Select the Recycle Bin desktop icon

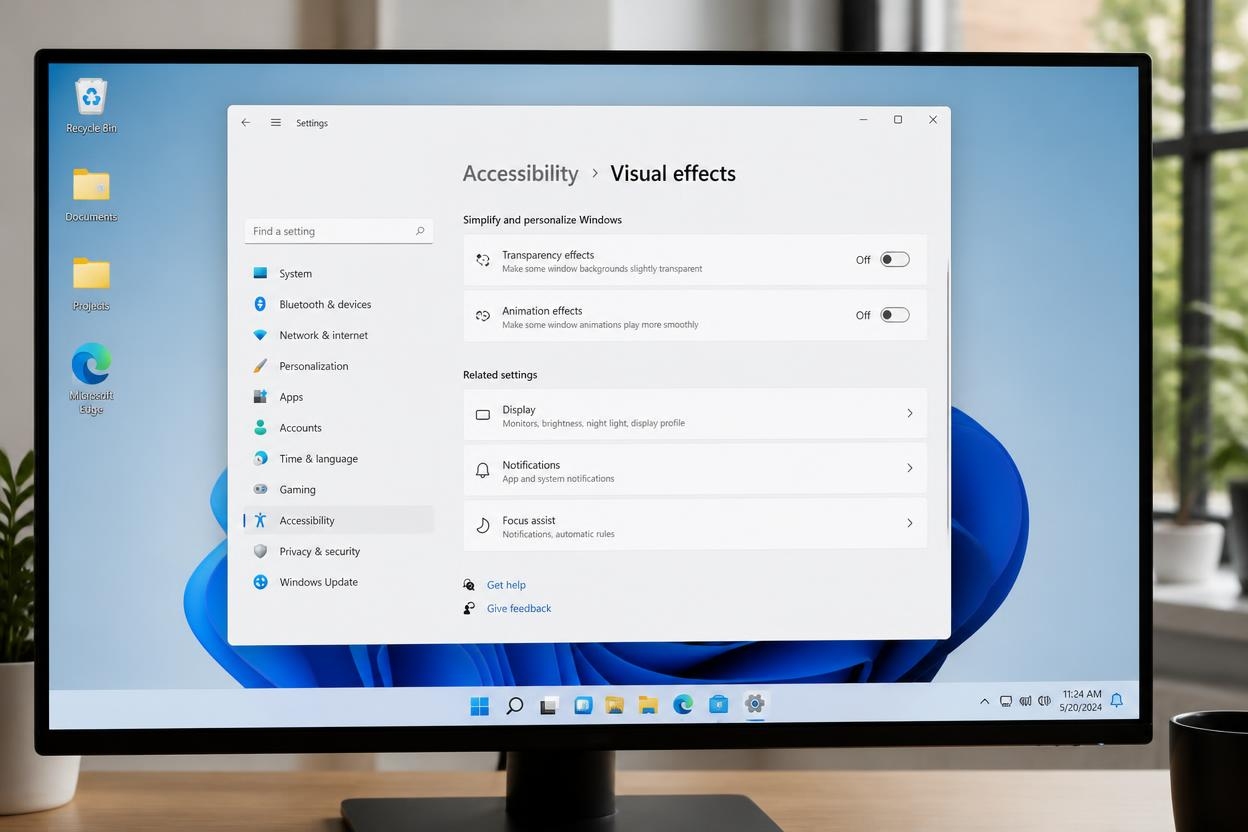[x=91, y=105]
